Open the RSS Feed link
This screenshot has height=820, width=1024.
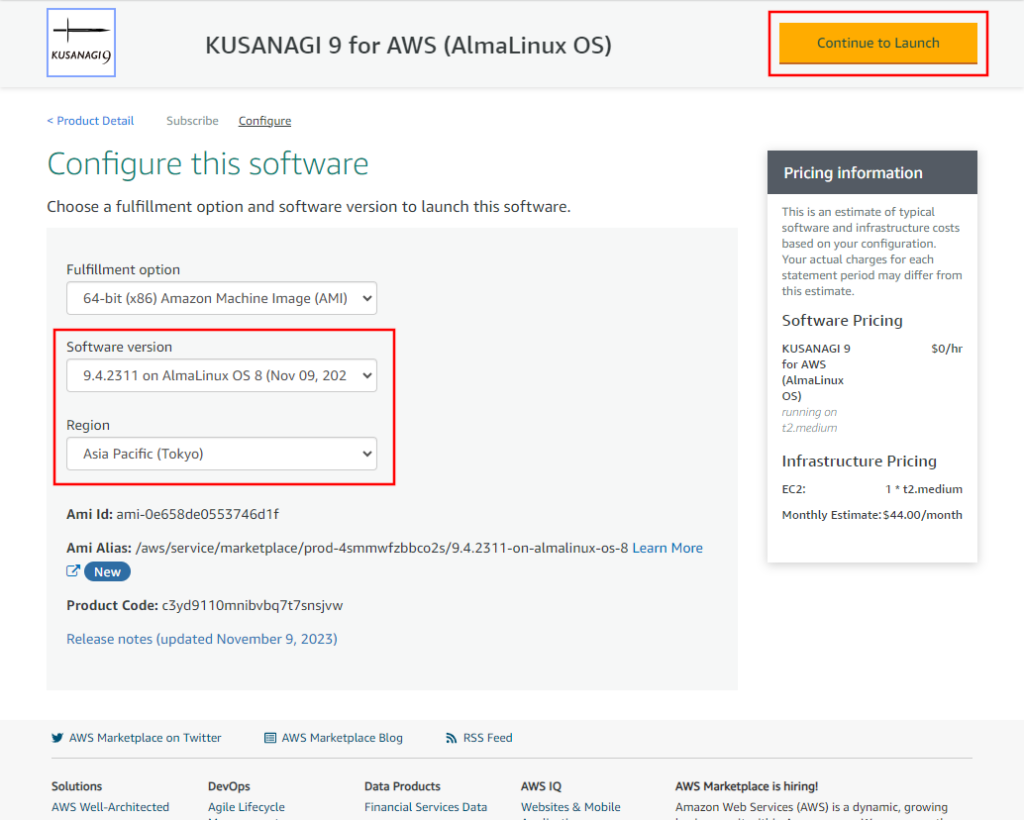tap(488, 738)
